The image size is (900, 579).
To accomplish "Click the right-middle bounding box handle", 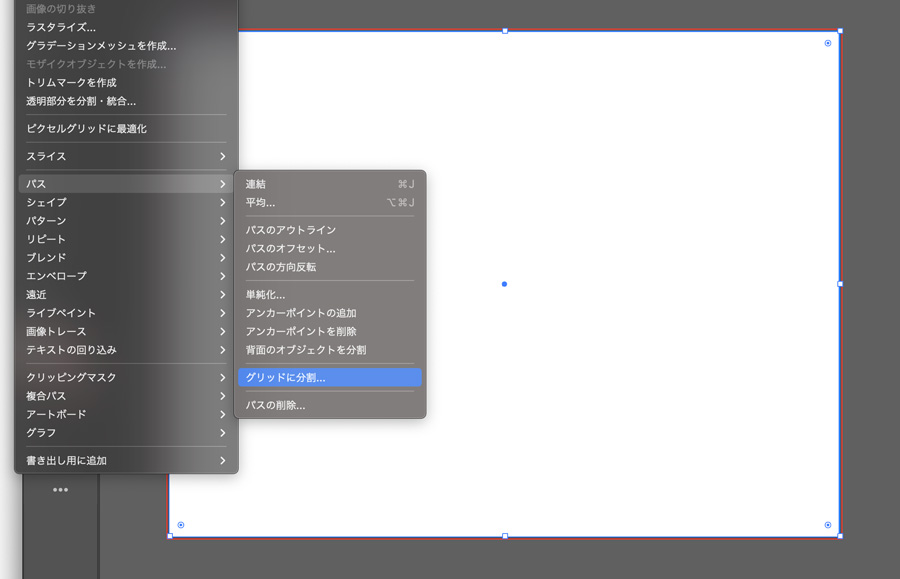I will click(840, 284).
